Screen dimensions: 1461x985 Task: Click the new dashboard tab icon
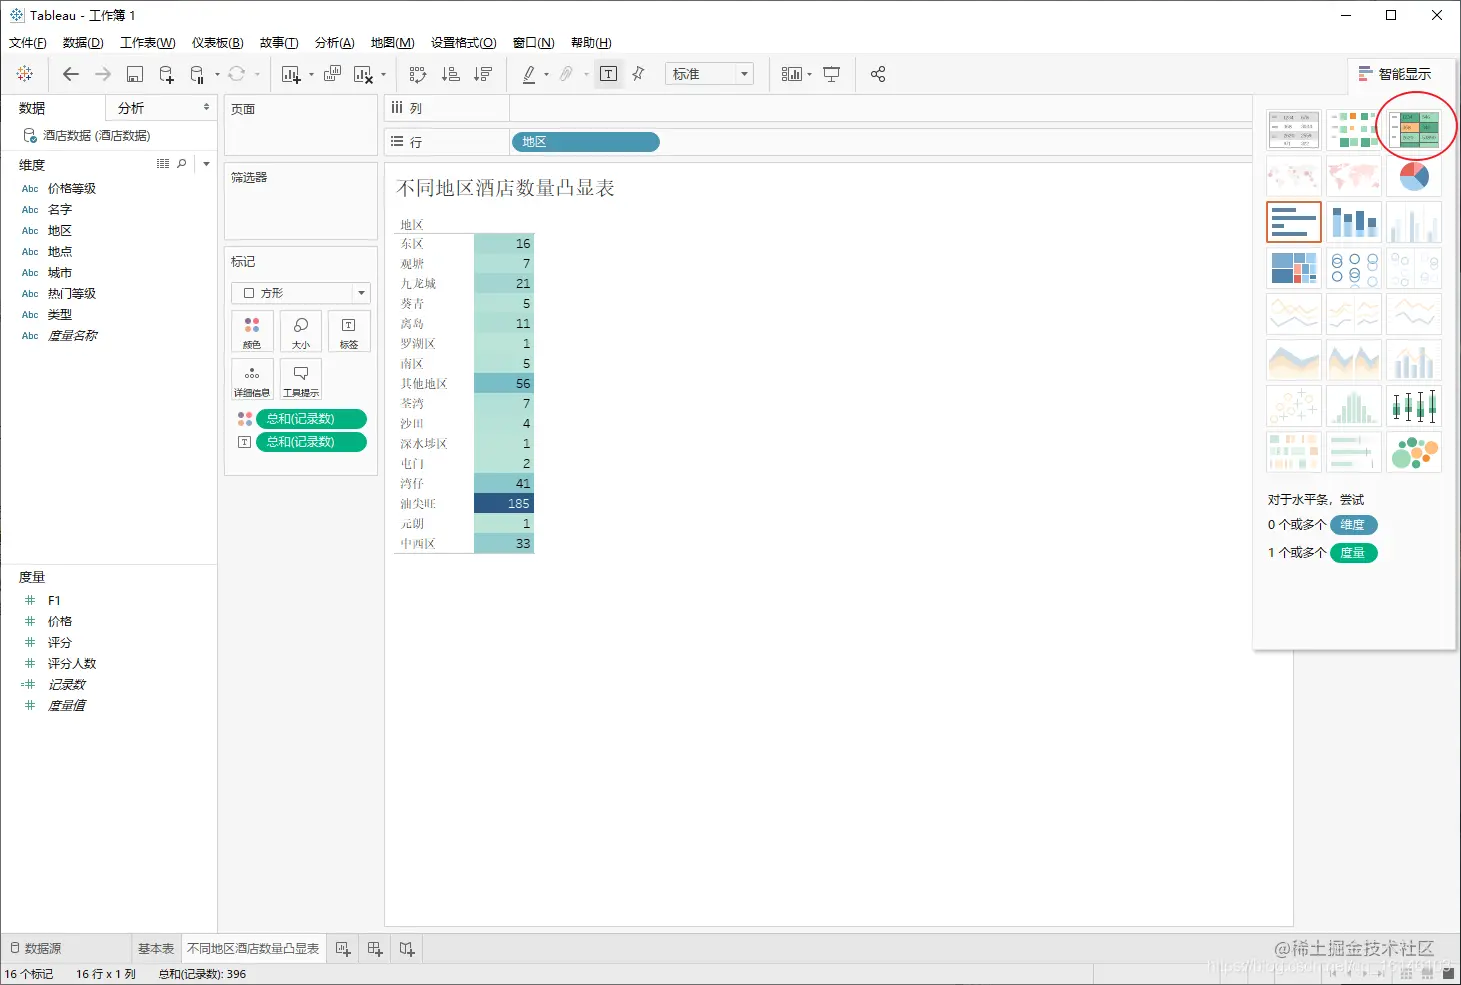pyautogui.click(x=375, y=949)
